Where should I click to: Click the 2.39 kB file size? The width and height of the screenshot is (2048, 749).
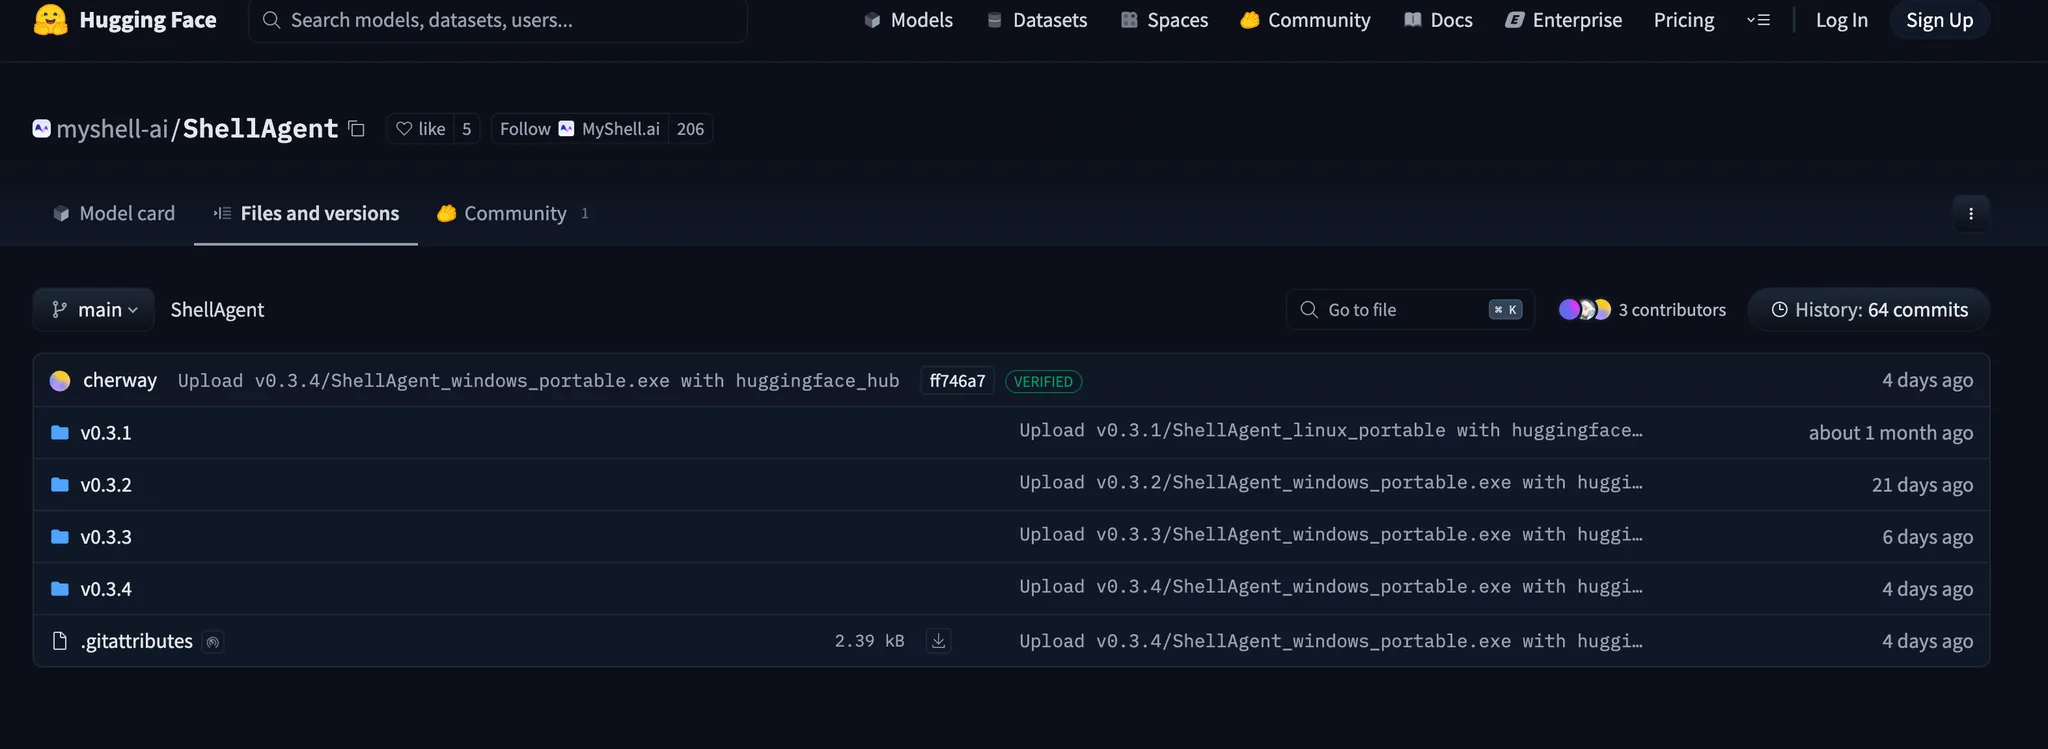click(869, 641)
